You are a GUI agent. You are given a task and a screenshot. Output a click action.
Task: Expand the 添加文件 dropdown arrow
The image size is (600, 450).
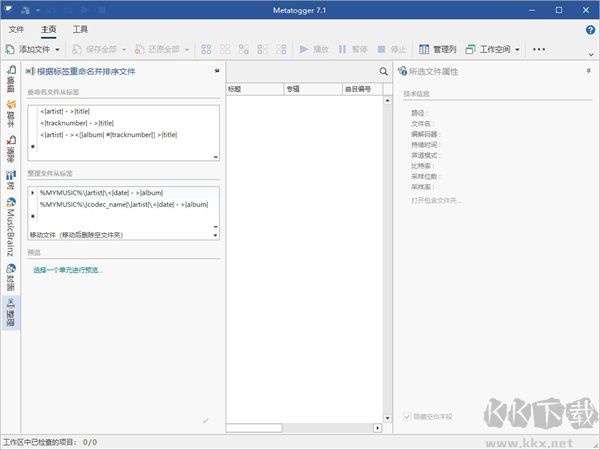click(x=57, y=50)
